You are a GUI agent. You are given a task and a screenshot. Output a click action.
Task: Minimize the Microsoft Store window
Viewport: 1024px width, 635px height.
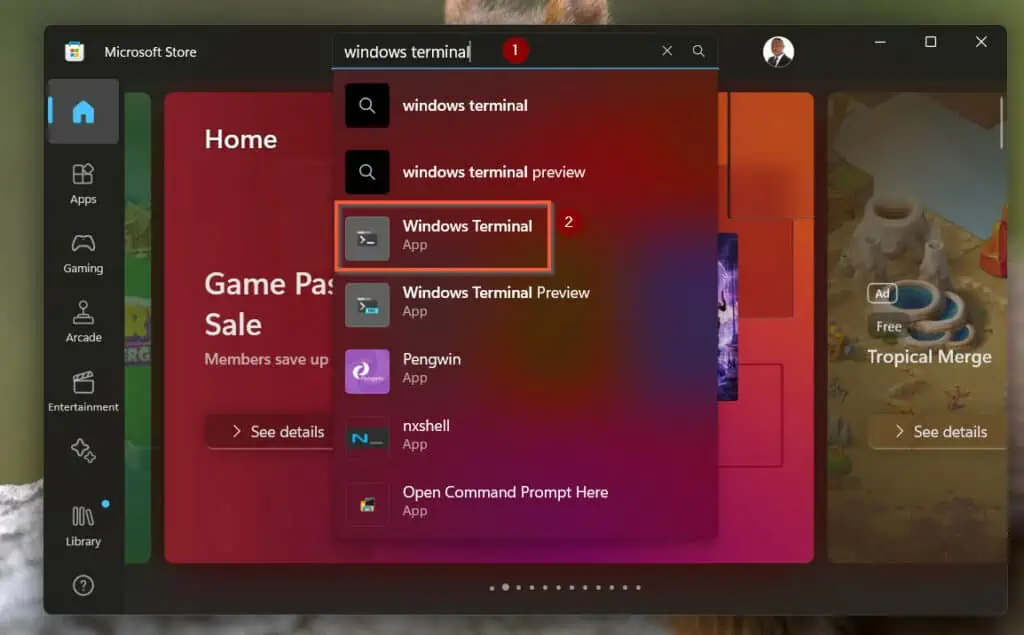click(x=880, y=42)
